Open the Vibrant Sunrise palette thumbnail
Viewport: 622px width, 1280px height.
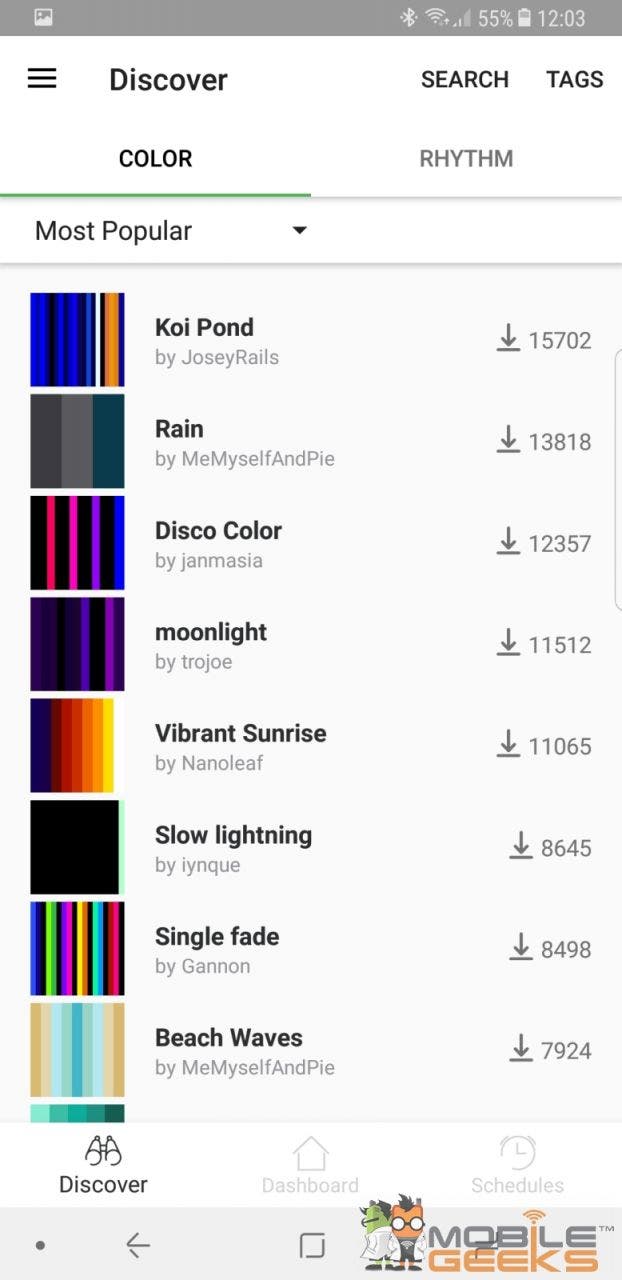point(77,746)
